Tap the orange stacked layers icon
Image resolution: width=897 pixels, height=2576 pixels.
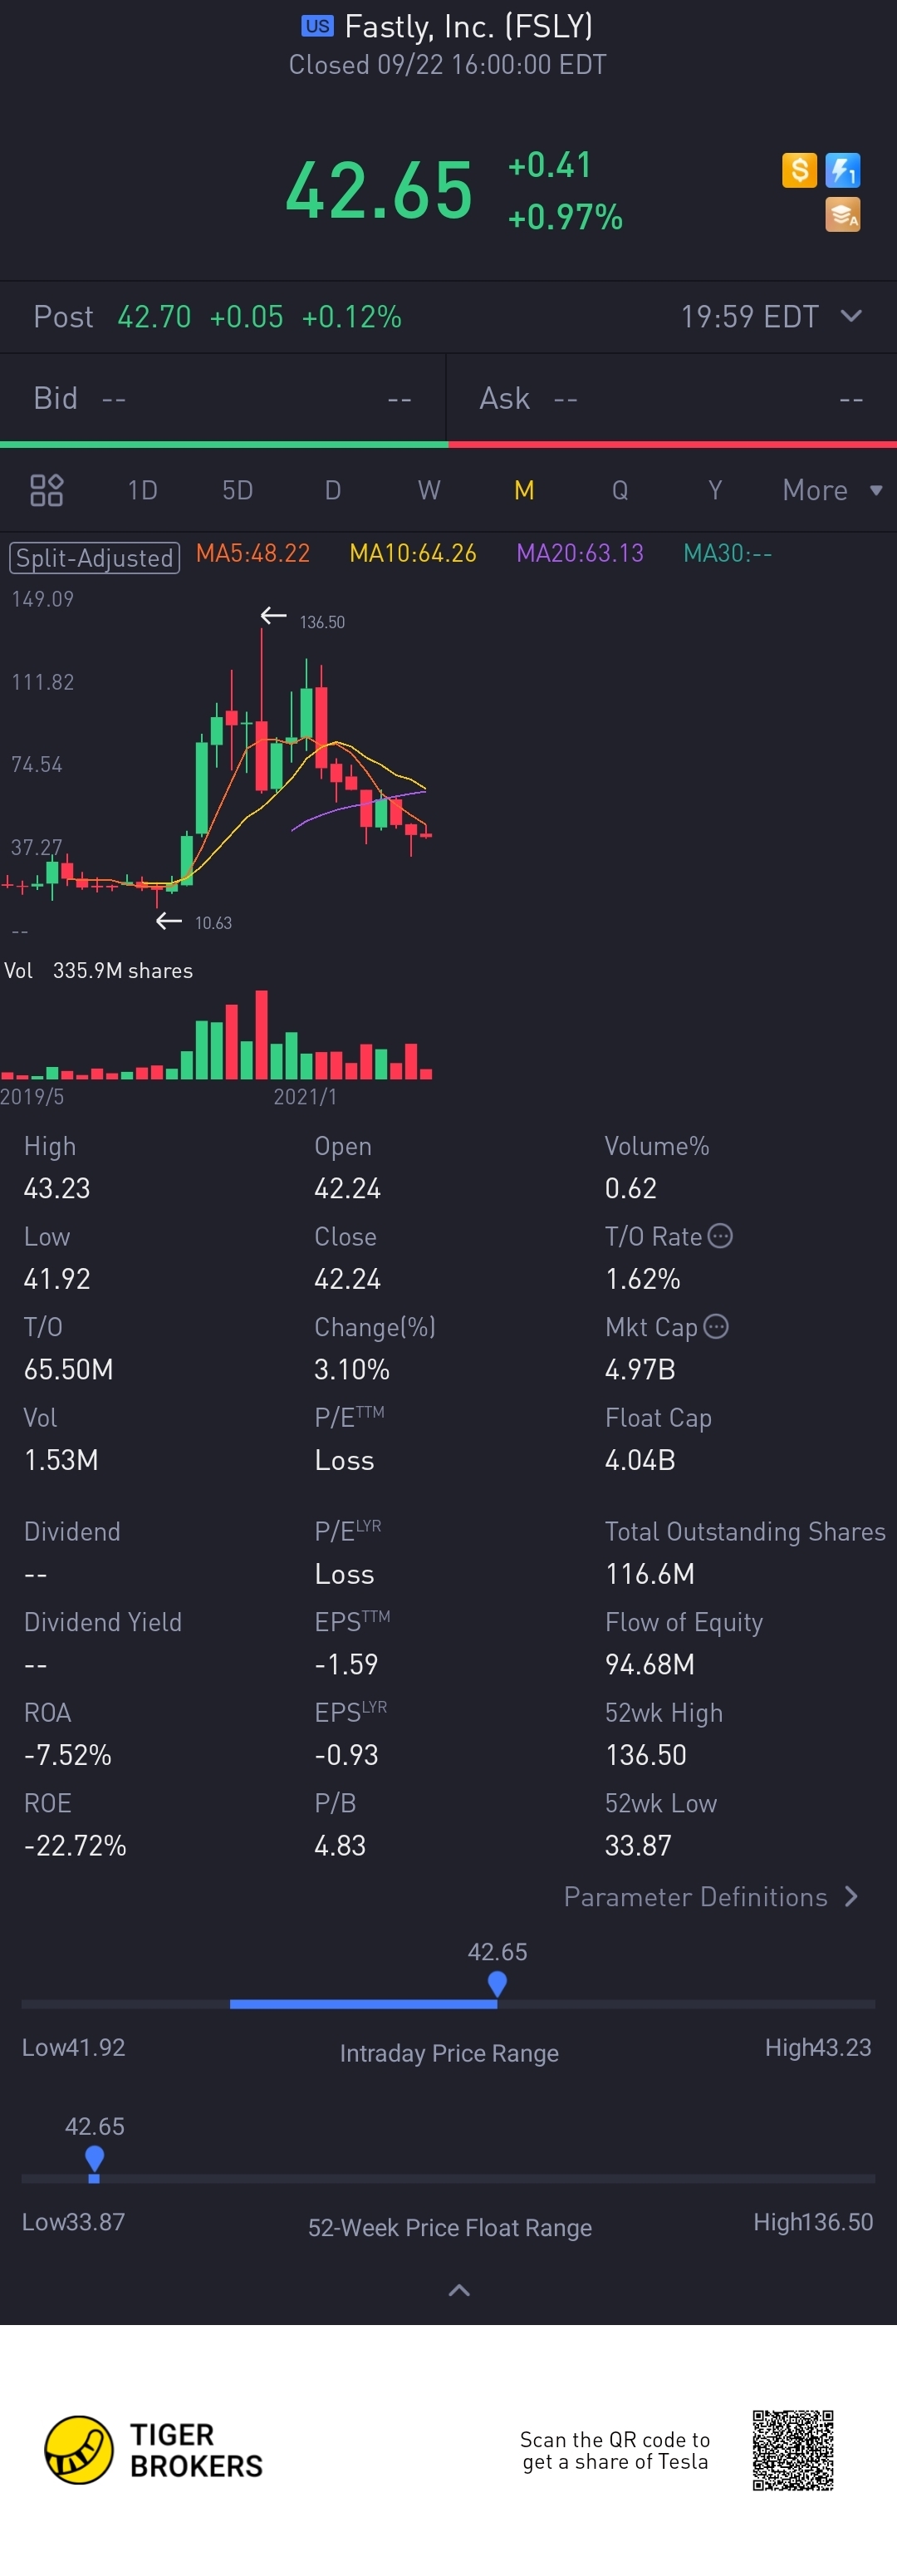(x=842, y=214)
